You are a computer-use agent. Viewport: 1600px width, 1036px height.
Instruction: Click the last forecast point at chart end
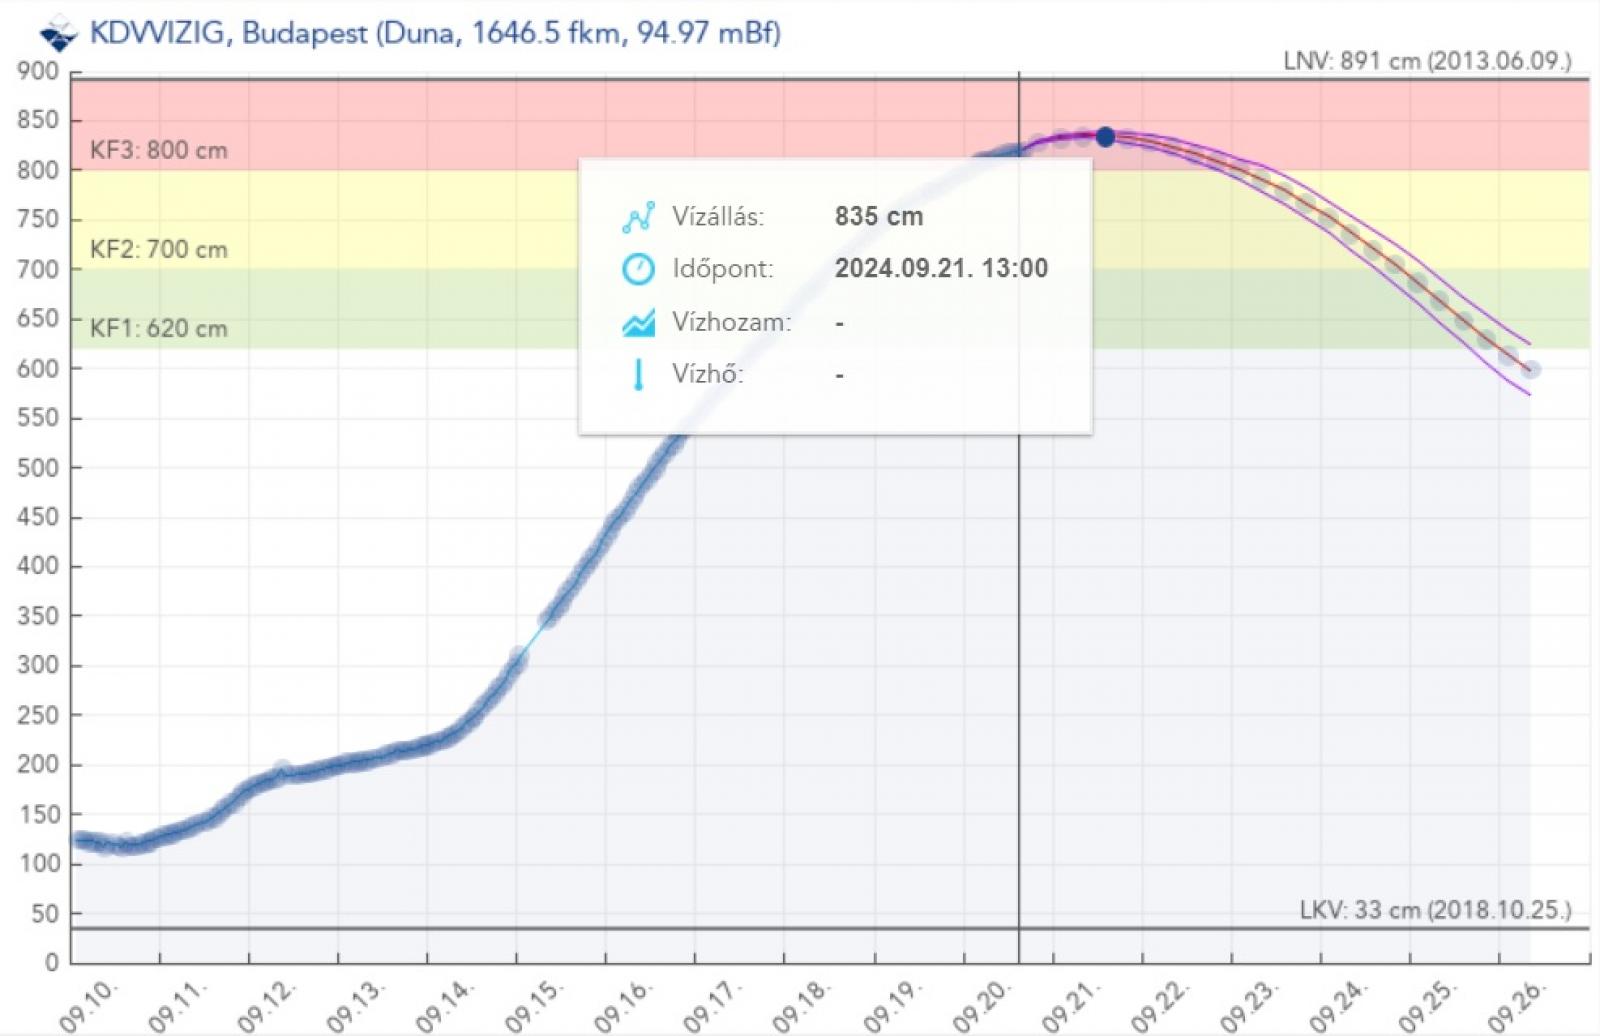(x=1530, y=370)
